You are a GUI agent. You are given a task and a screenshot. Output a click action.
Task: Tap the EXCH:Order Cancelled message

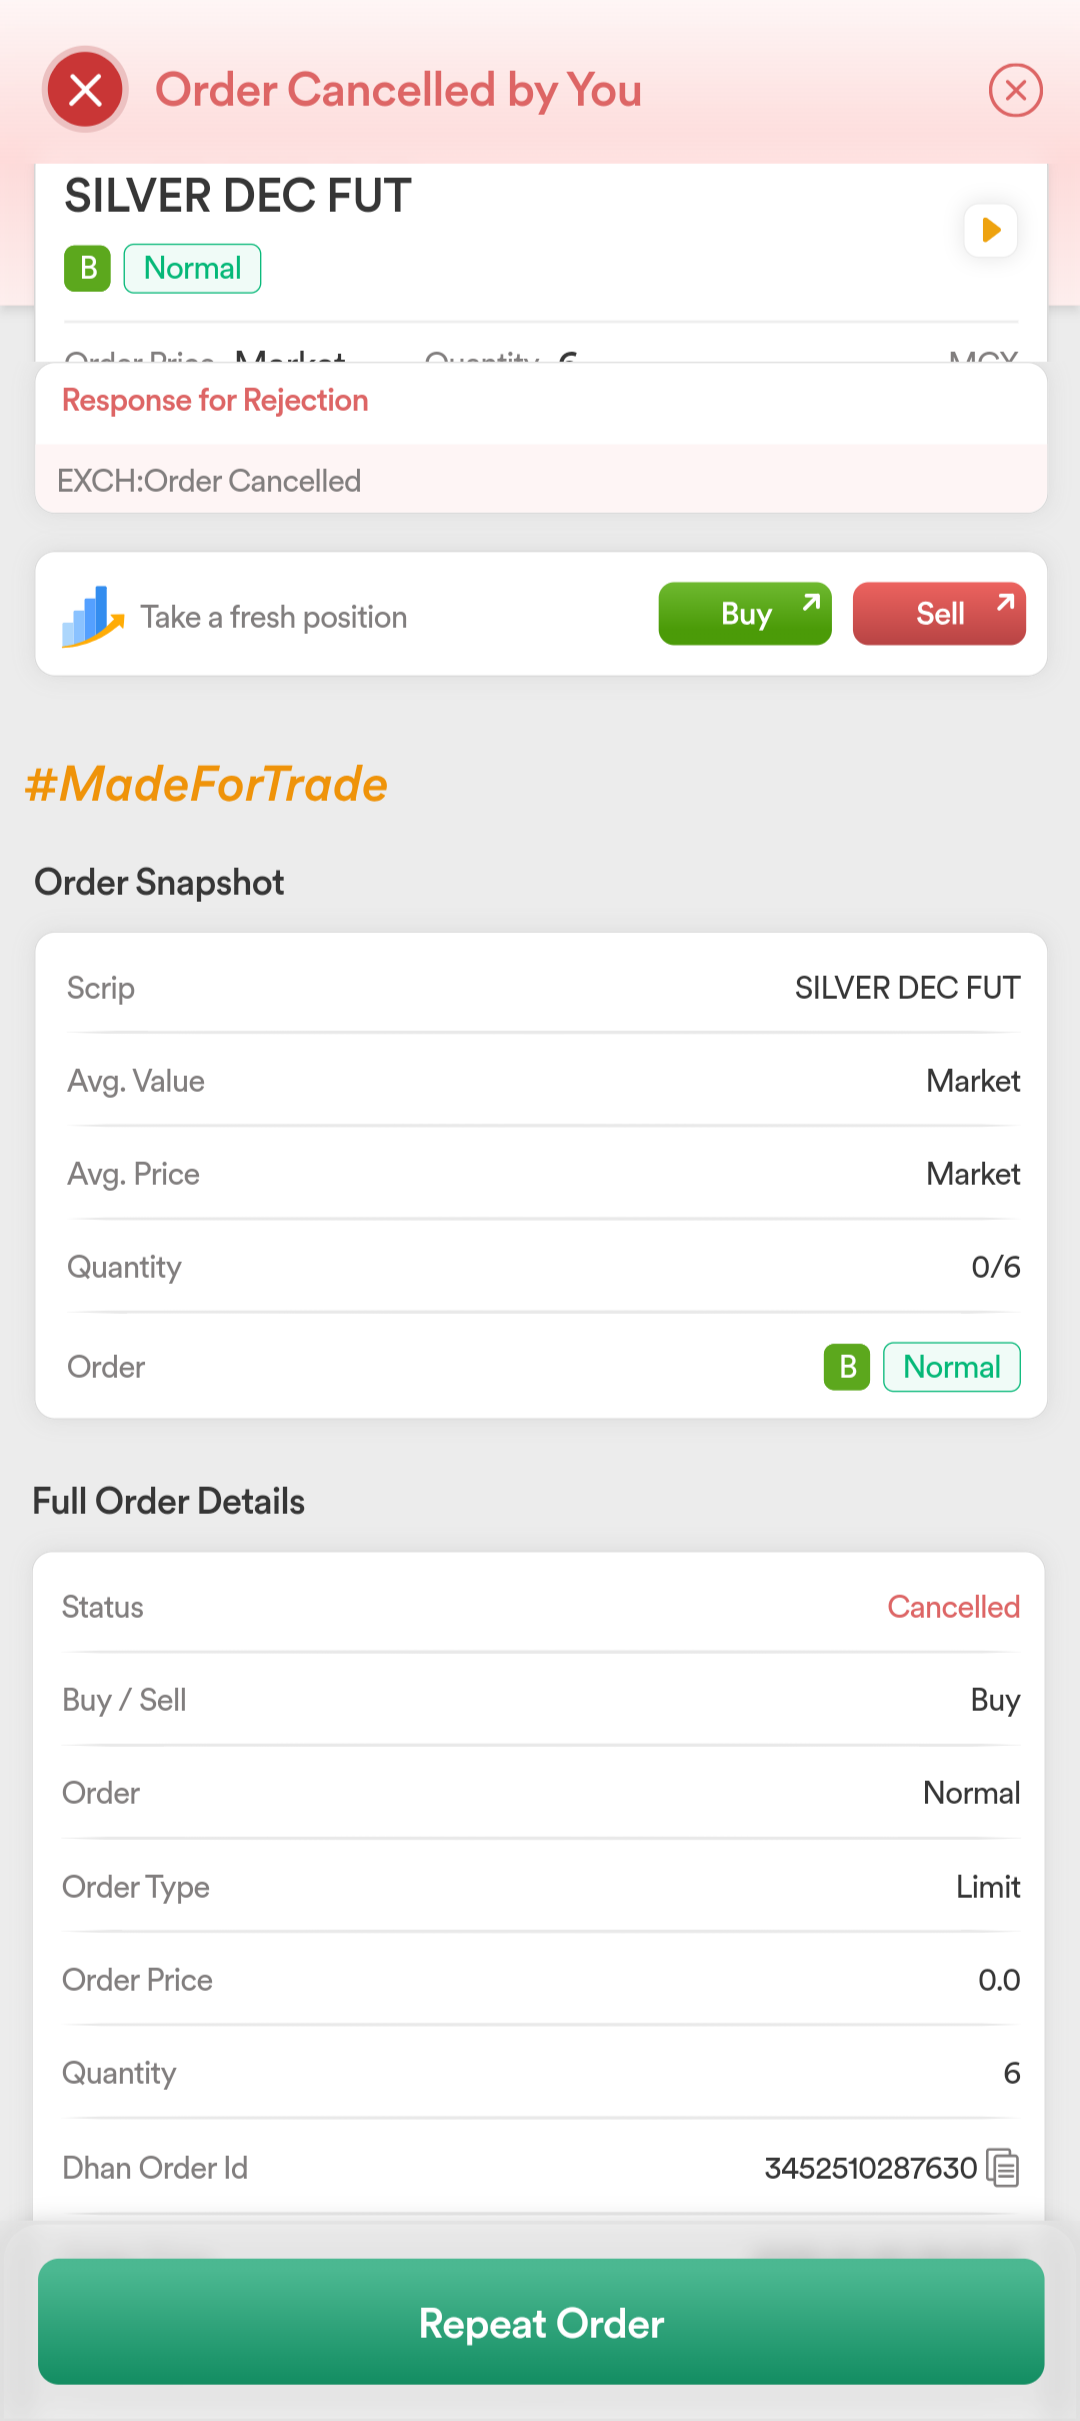[x=209, y=481]
